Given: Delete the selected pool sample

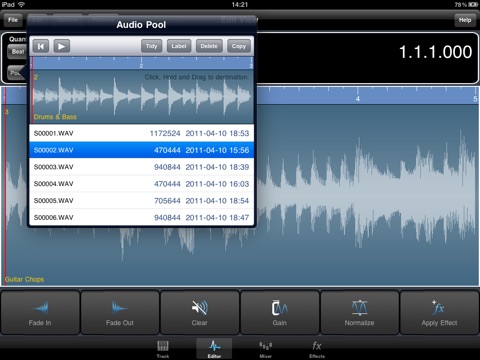Looking at the screenshot, I should click(209, 46).
